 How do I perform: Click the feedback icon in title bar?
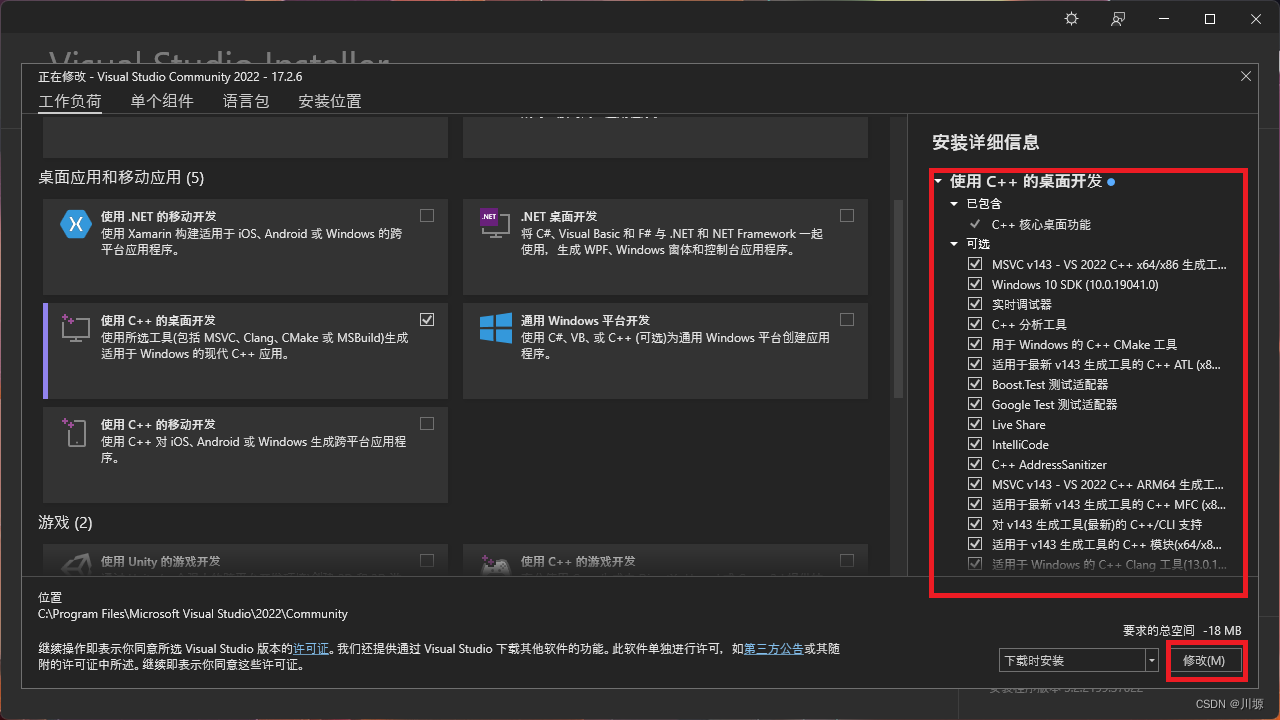click(1118, 18)
